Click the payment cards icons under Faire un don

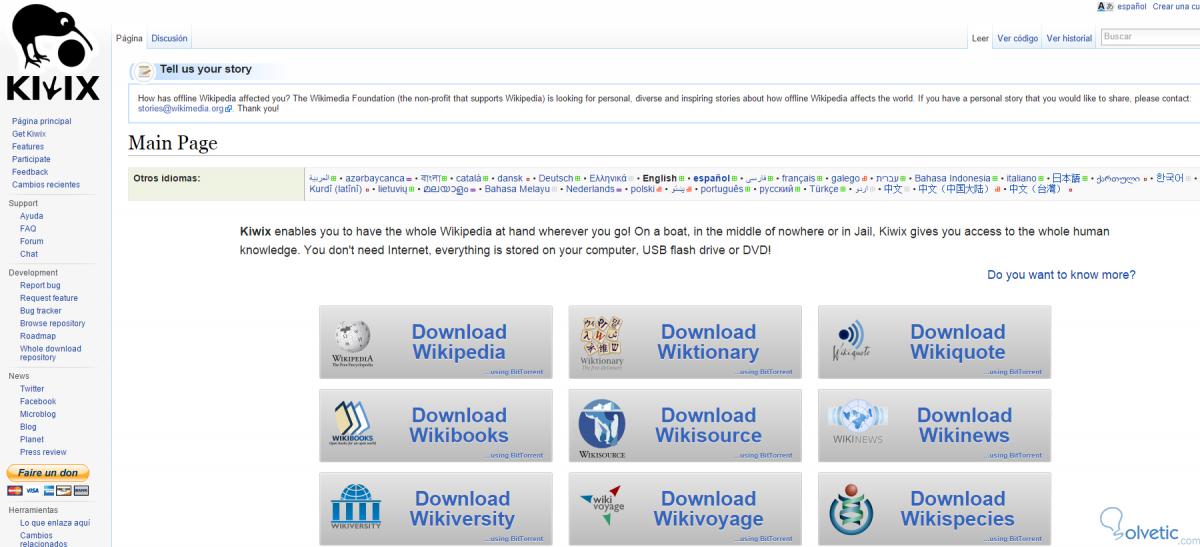pyautogui.click(x=48, y=490)
